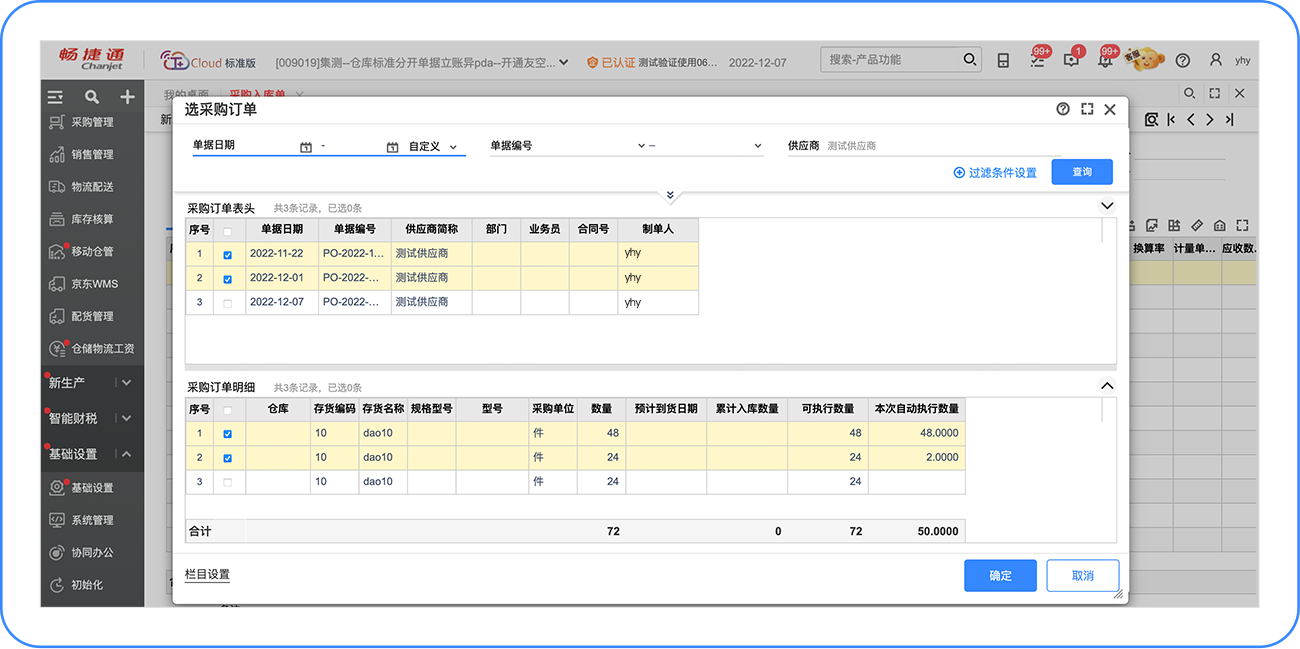Screen dimensions: 1300x649
Task: Check the 2022-12-07 purchase order row
Action: pos(228,303)
